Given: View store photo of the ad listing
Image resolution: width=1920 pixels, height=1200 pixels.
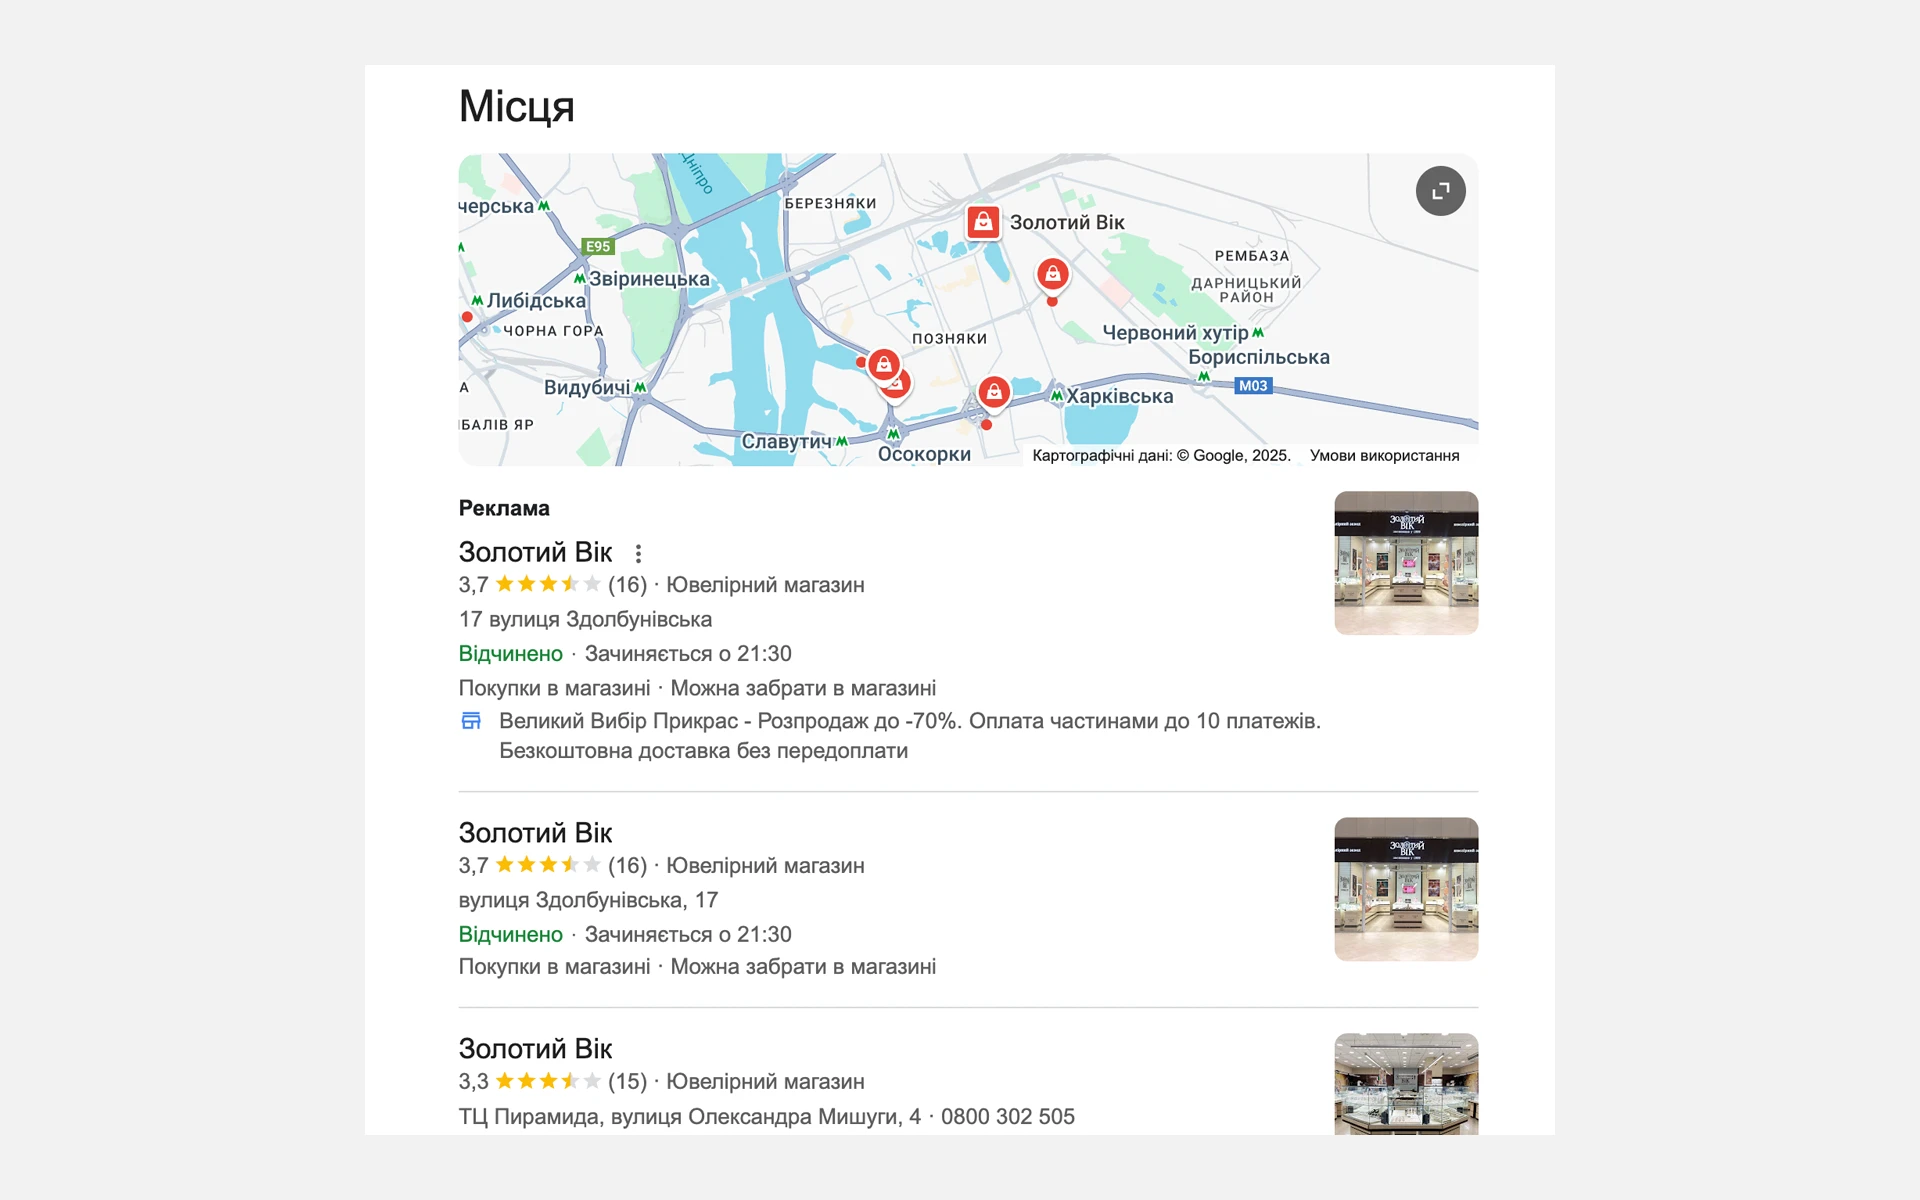Looking at the screenshot, I should click(1406, 563).
